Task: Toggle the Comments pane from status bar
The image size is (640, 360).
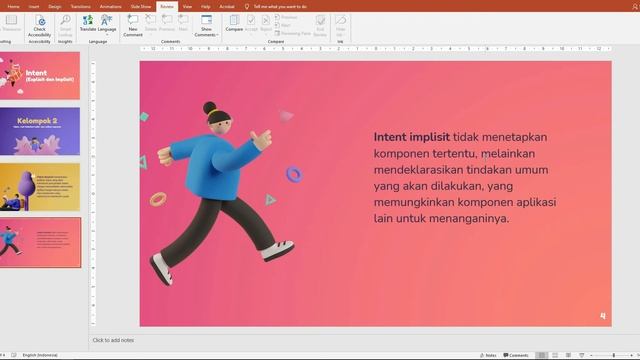Action: point(516,356)
